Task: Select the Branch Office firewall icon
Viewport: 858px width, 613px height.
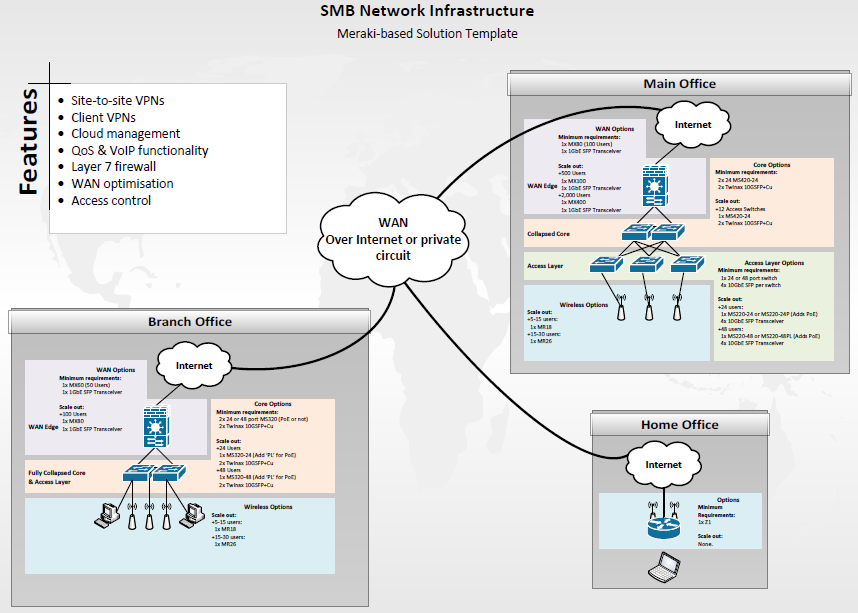Action: [156, 427]
